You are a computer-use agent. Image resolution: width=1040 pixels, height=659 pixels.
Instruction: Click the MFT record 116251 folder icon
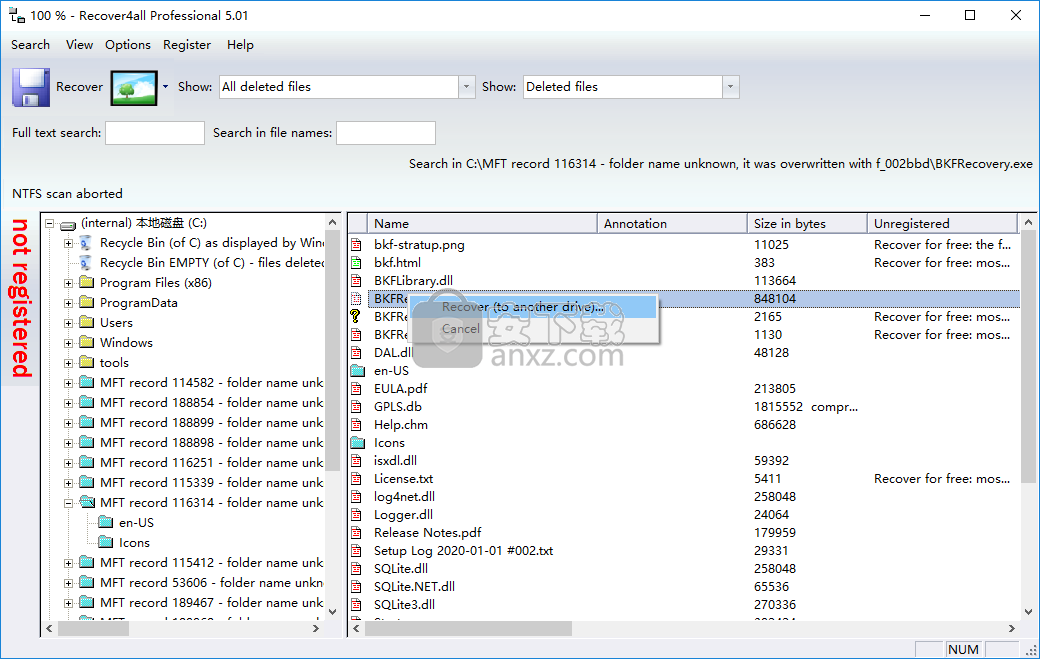(x=87, y=462)
